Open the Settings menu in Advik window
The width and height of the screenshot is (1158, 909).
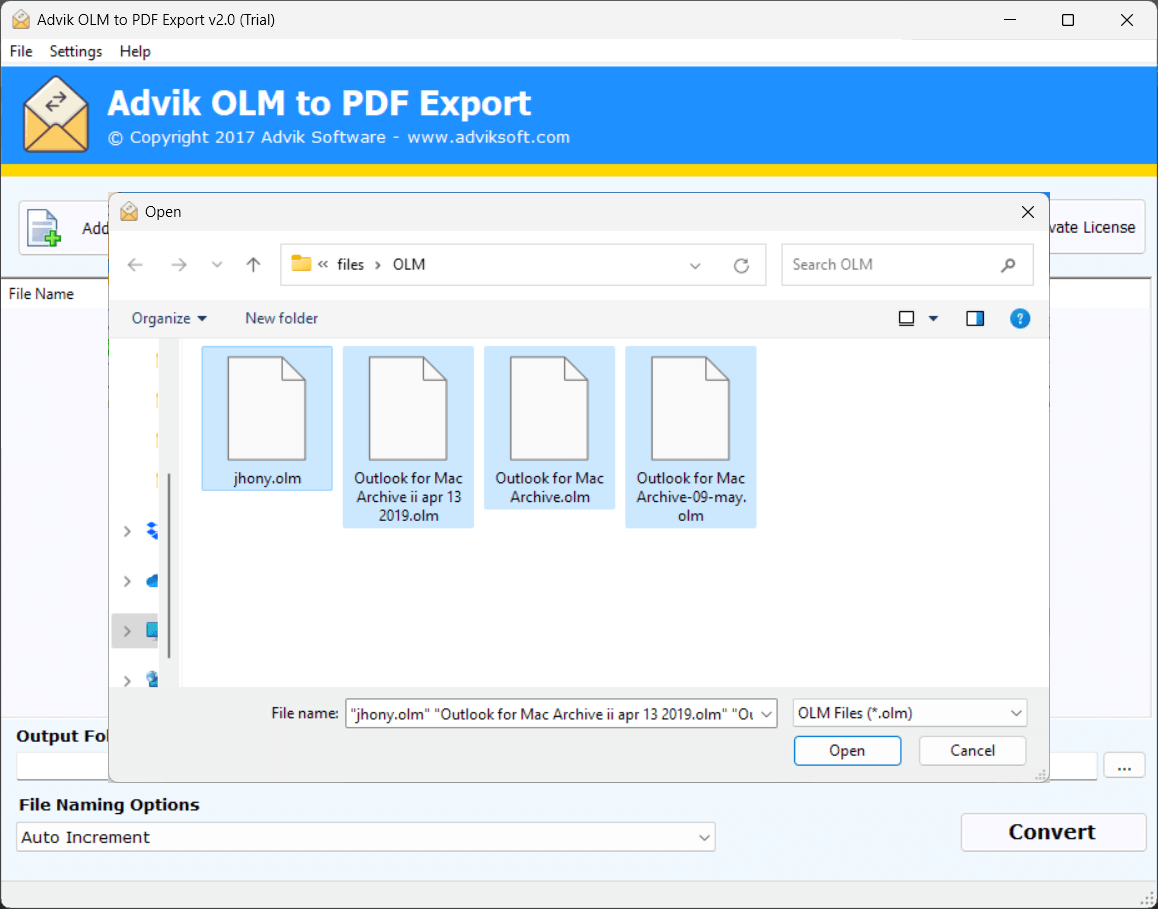click(x=75, y=51)
